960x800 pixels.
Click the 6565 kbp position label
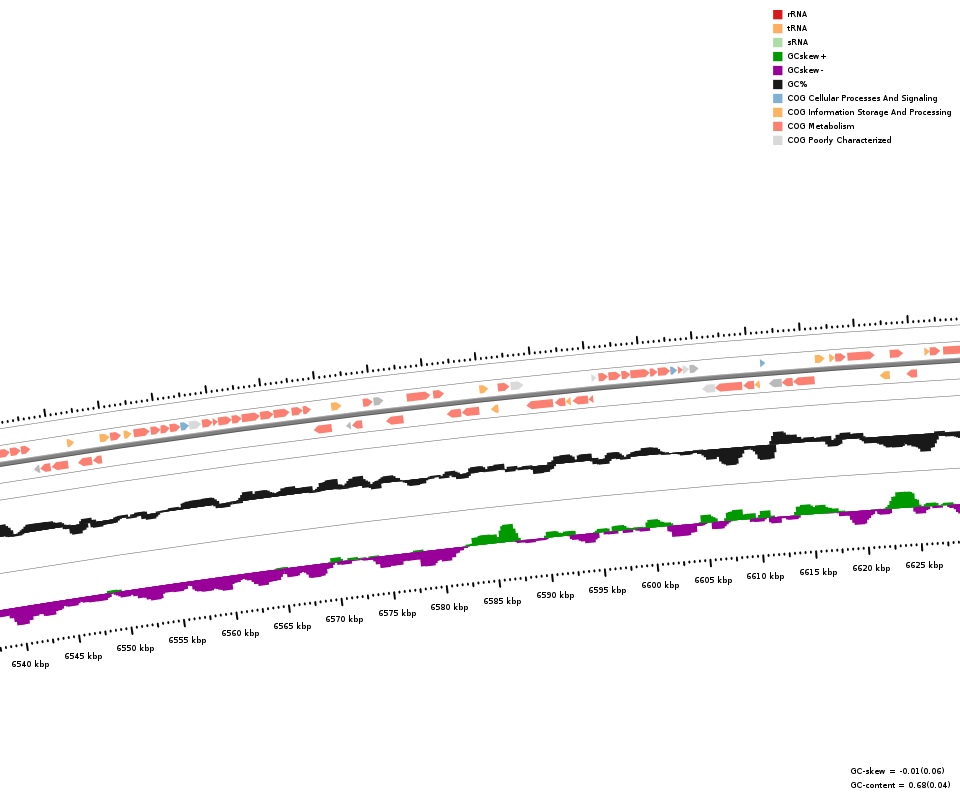coord(292,626)
